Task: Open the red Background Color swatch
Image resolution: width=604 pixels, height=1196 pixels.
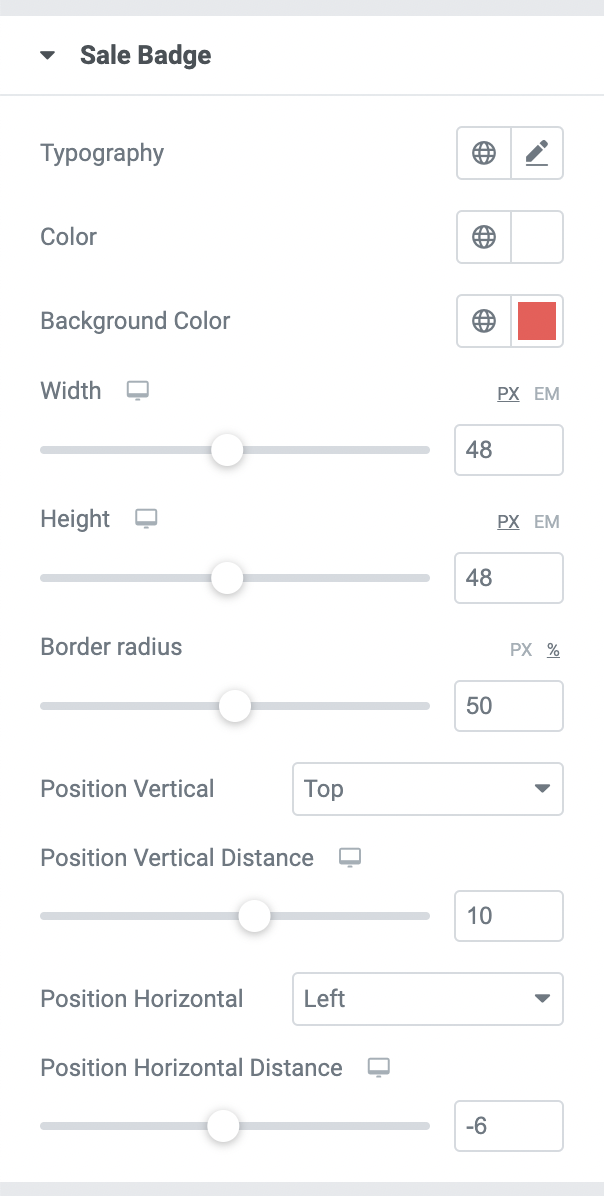Action: (537, 321)
